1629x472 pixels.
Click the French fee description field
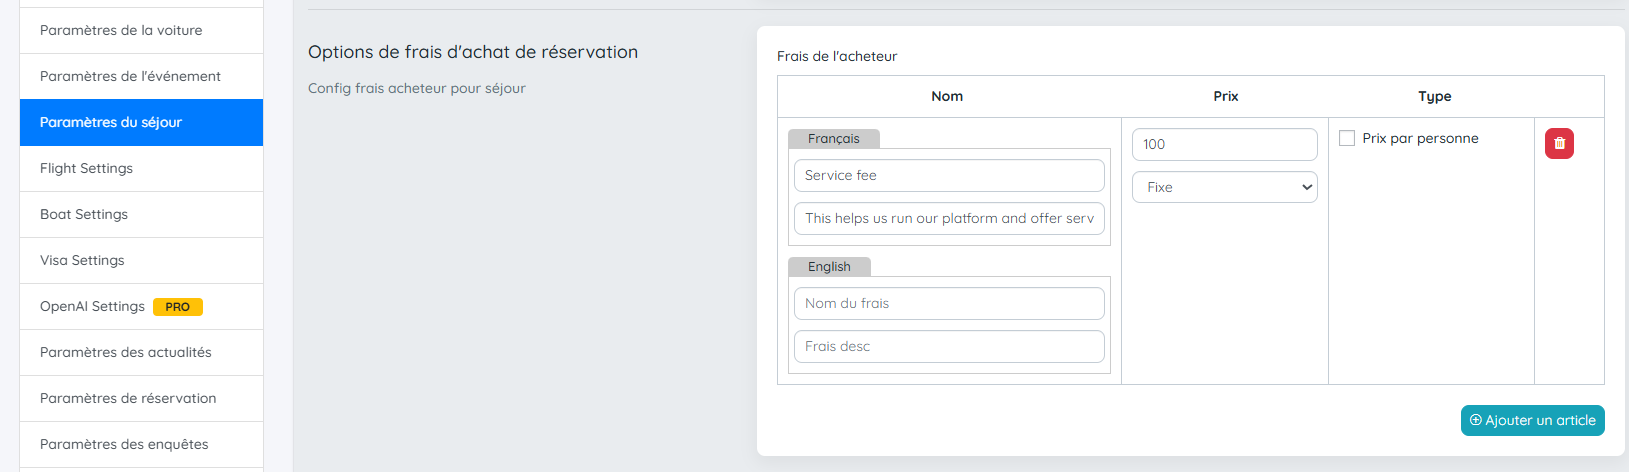(x=948, y=218)
